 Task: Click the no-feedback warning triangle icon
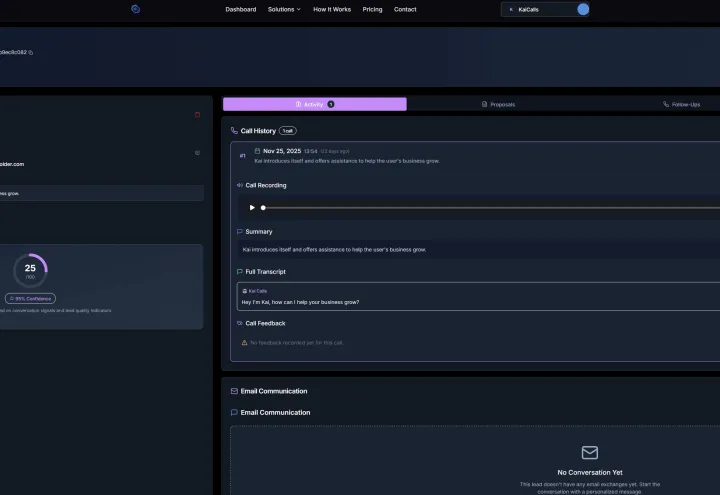(x=244, y=343)
